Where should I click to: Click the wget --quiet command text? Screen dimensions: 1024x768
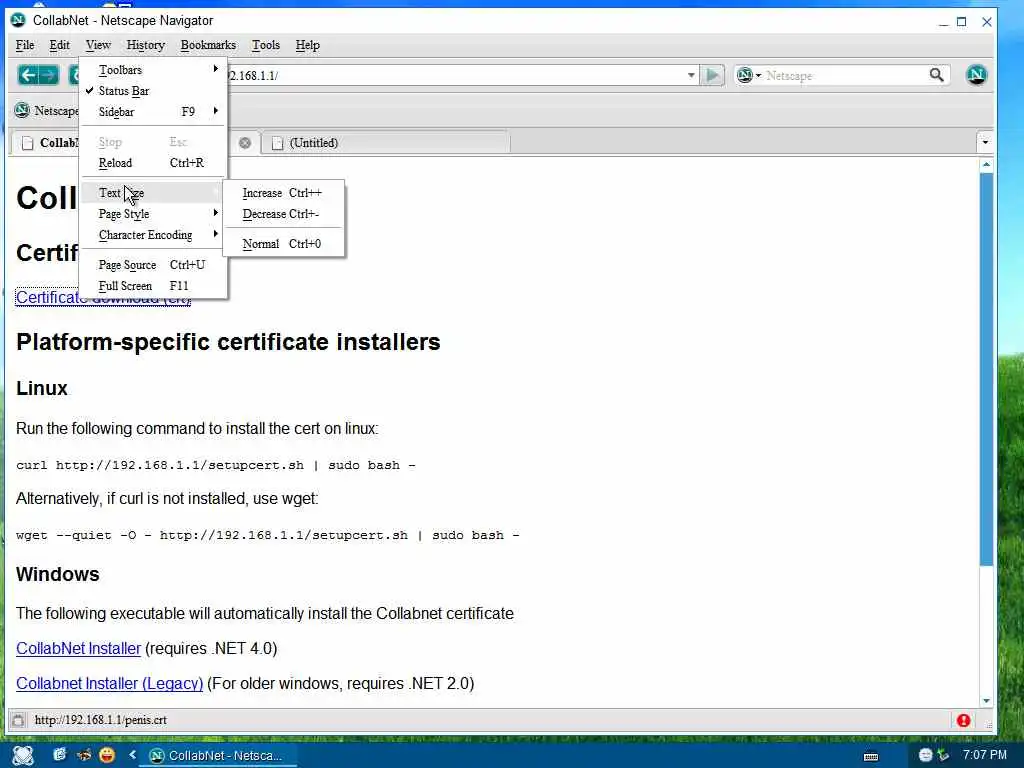point(268,535)
